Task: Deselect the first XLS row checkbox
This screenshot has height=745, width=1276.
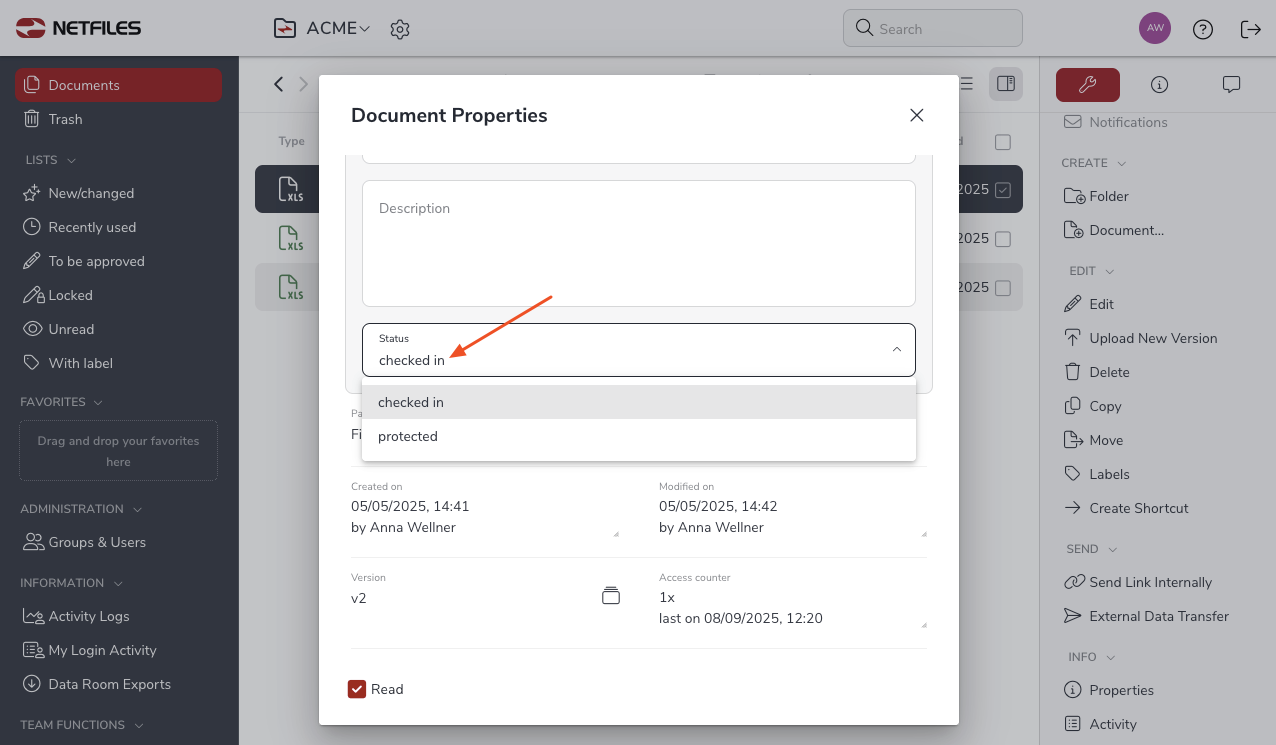Action: coord(1003,190)
